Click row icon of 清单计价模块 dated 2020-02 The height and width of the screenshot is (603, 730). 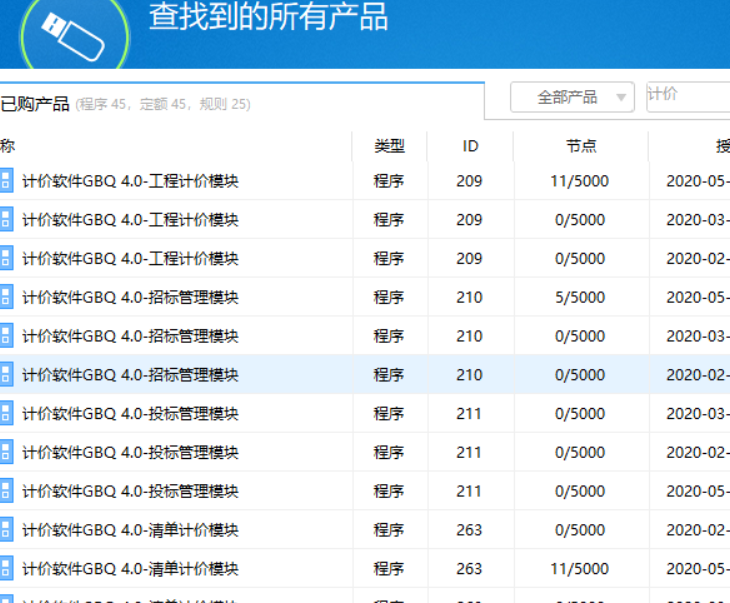click(x=6, y=529)
